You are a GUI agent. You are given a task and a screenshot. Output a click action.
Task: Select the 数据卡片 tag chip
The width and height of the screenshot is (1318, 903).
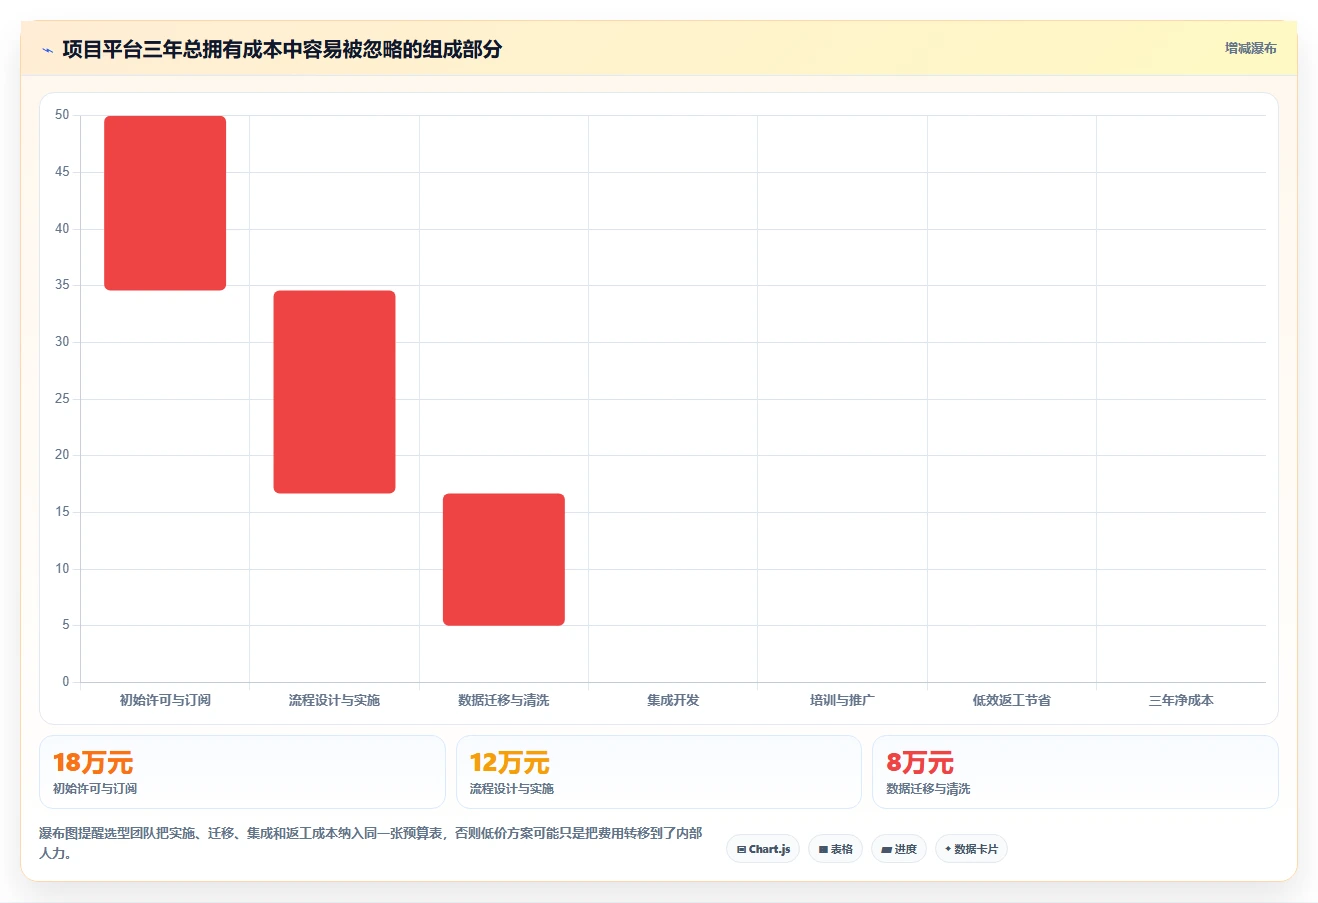point(971,849)
